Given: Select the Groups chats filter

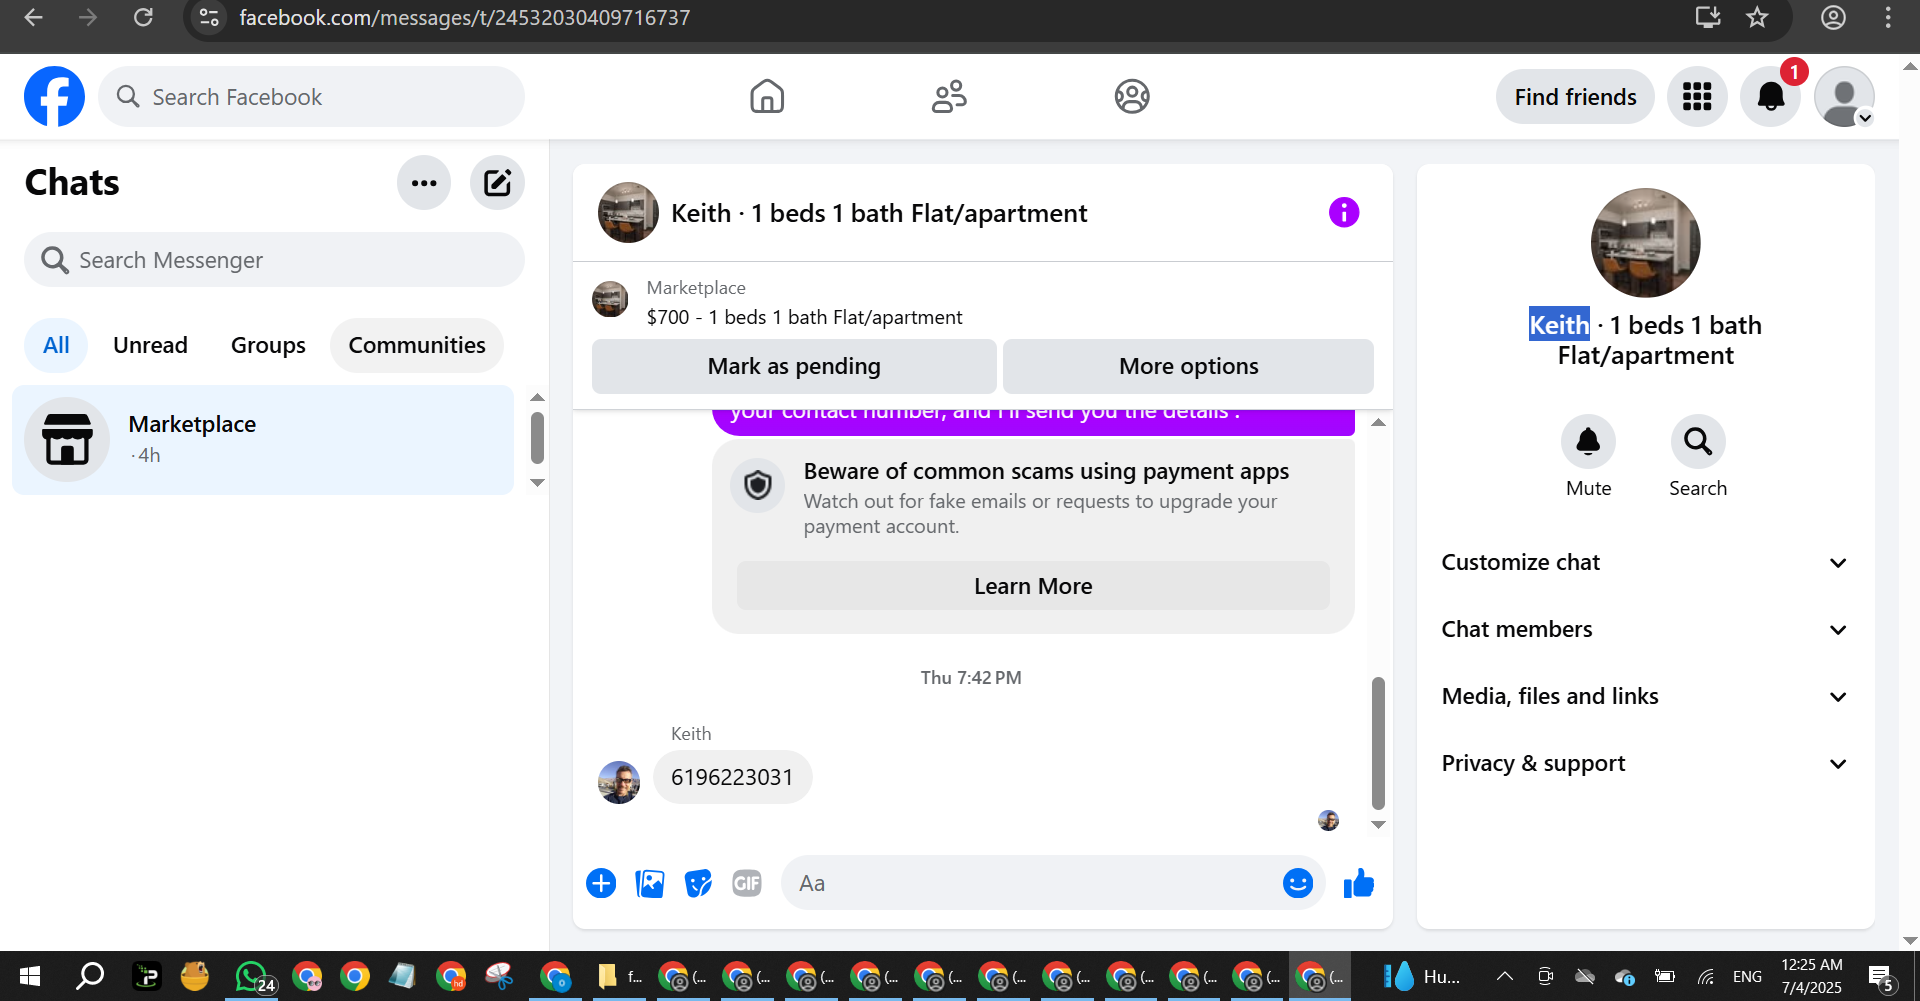Looking at the screenshot, I should 268,345.
